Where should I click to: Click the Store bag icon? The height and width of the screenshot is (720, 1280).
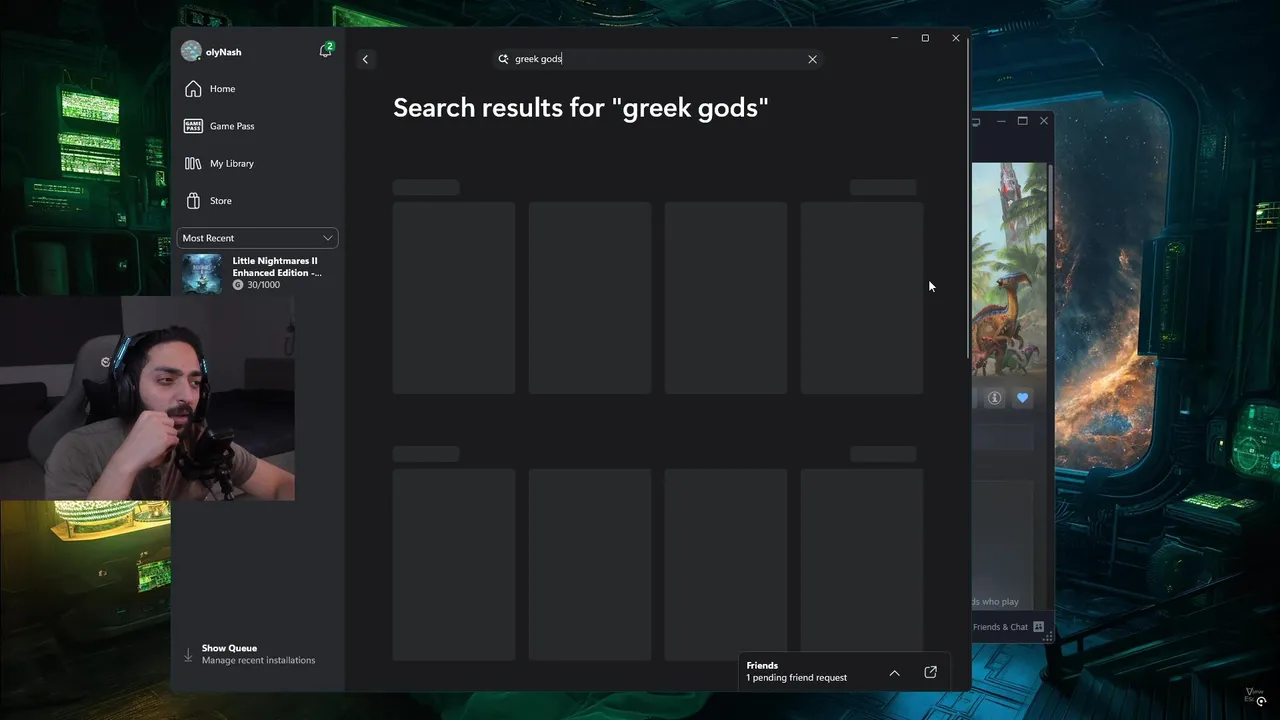coord(193,201)
